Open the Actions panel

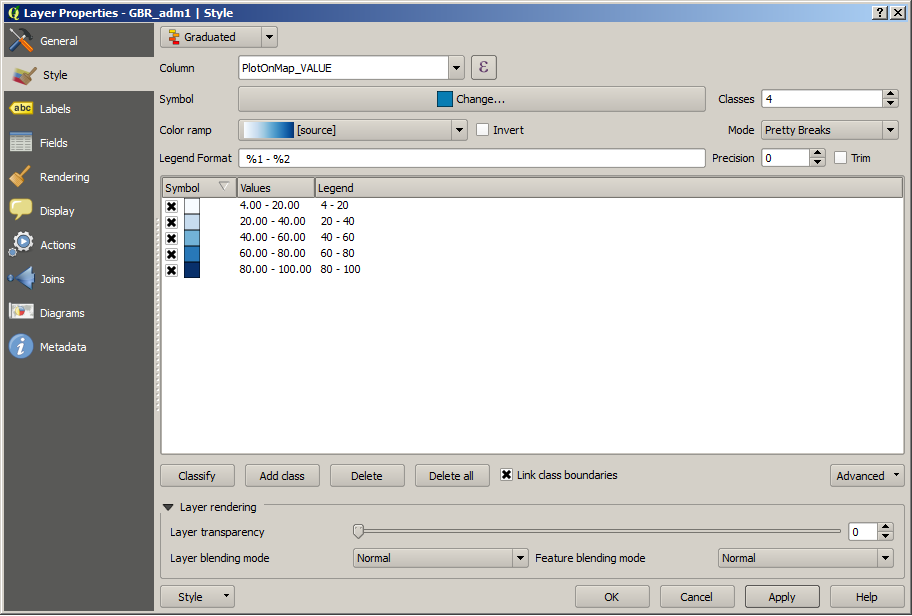56,244
